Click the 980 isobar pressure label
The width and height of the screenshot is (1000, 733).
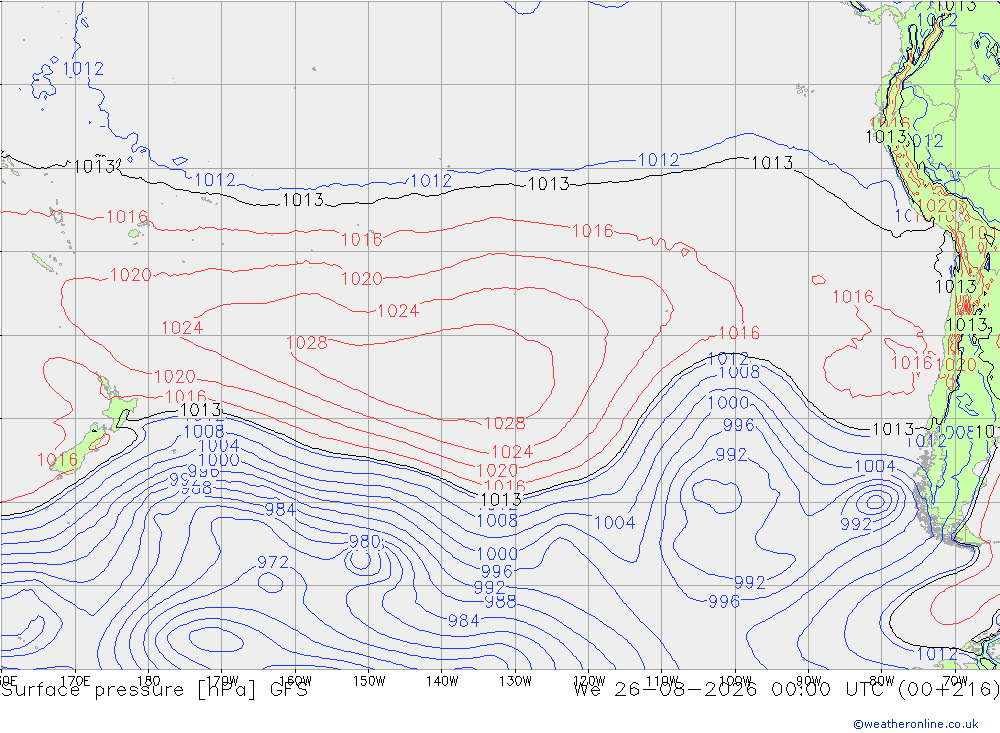[x=365, y=542]
